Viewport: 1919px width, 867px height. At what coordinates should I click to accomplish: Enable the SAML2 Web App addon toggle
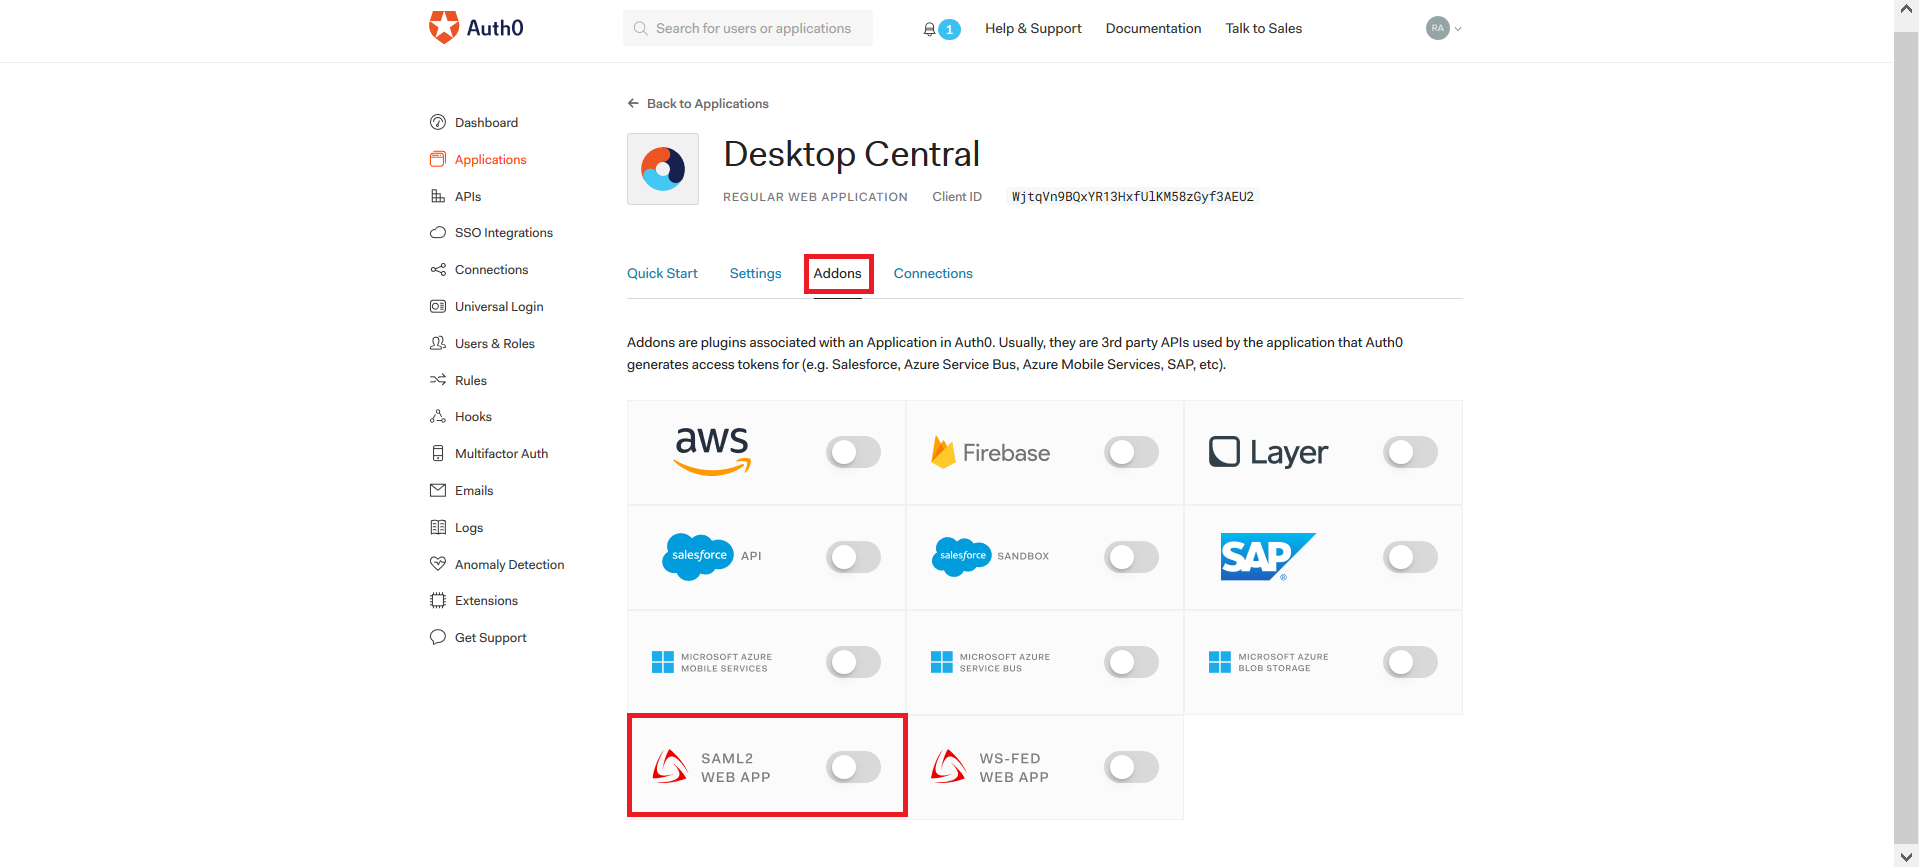853,767
